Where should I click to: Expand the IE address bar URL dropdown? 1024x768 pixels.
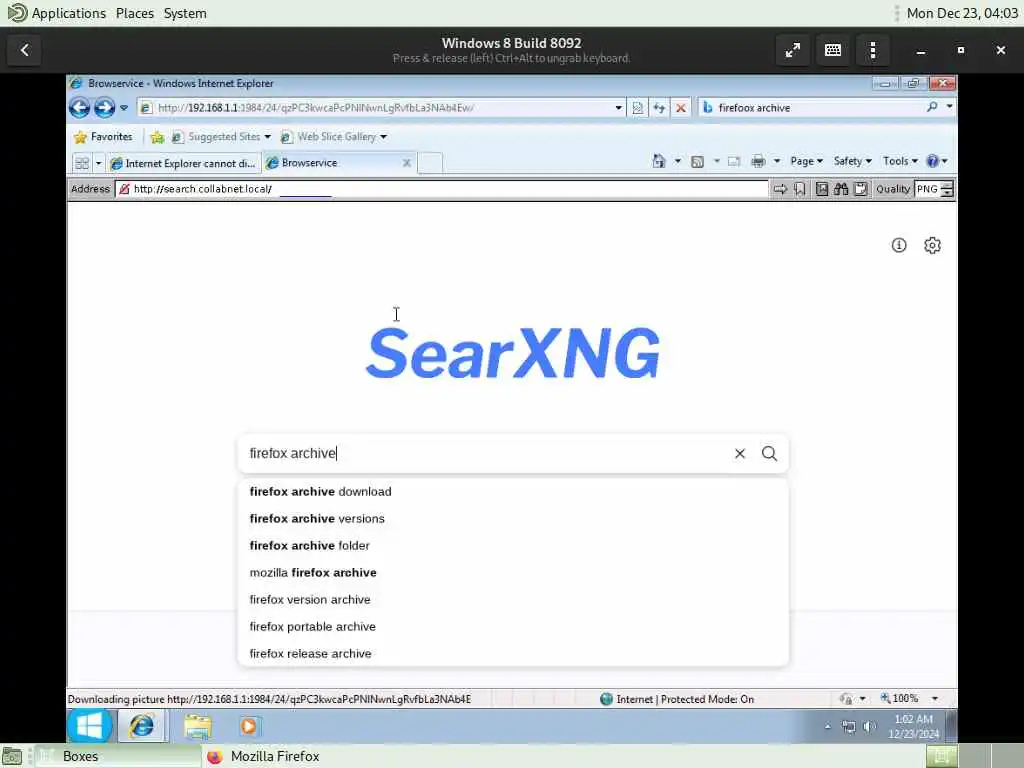coord(618,108)
